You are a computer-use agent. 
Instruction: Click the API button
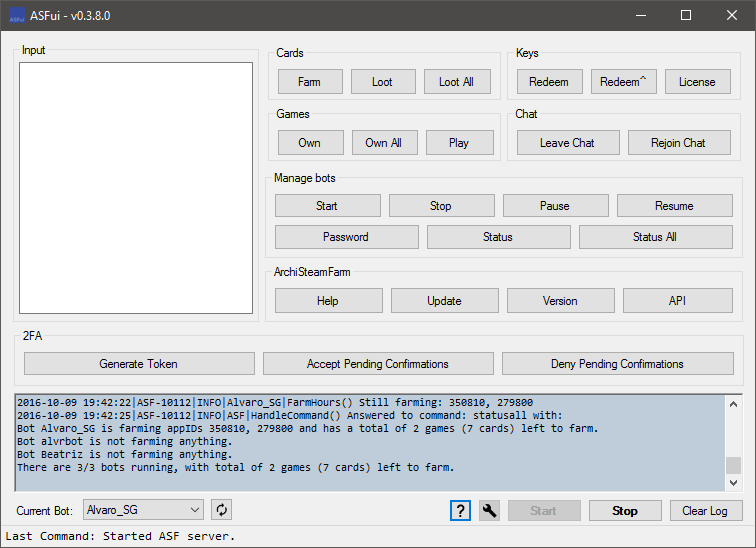coord(677,301)
